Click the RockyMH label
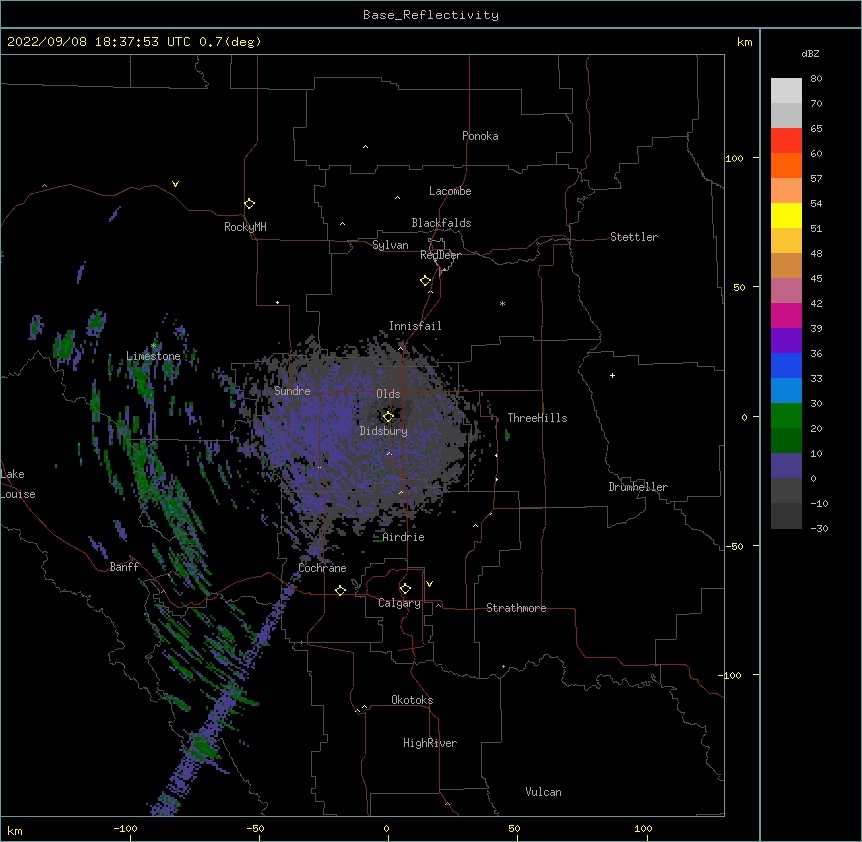 (x=245, y=227)
